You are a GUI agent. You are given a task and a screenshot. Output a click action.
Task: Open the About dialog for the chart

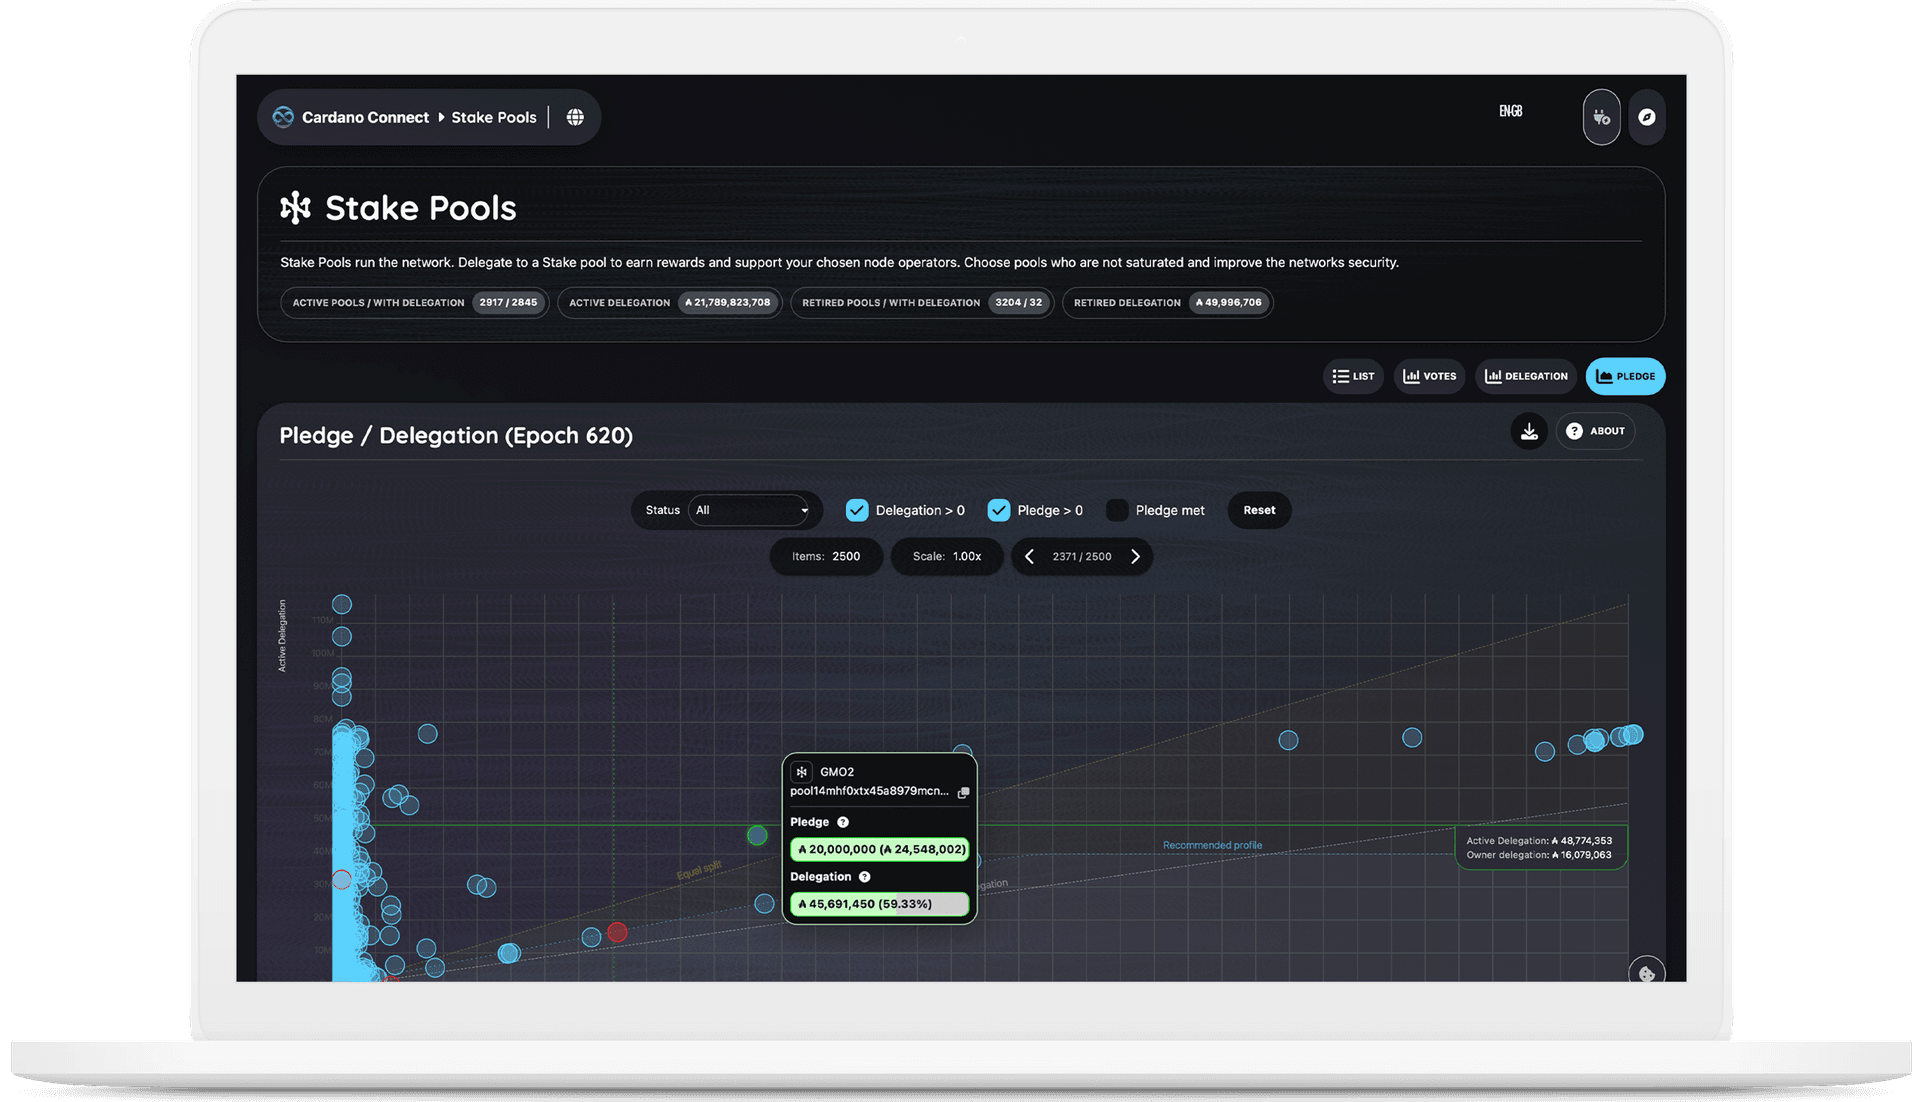coord(1595,431)
